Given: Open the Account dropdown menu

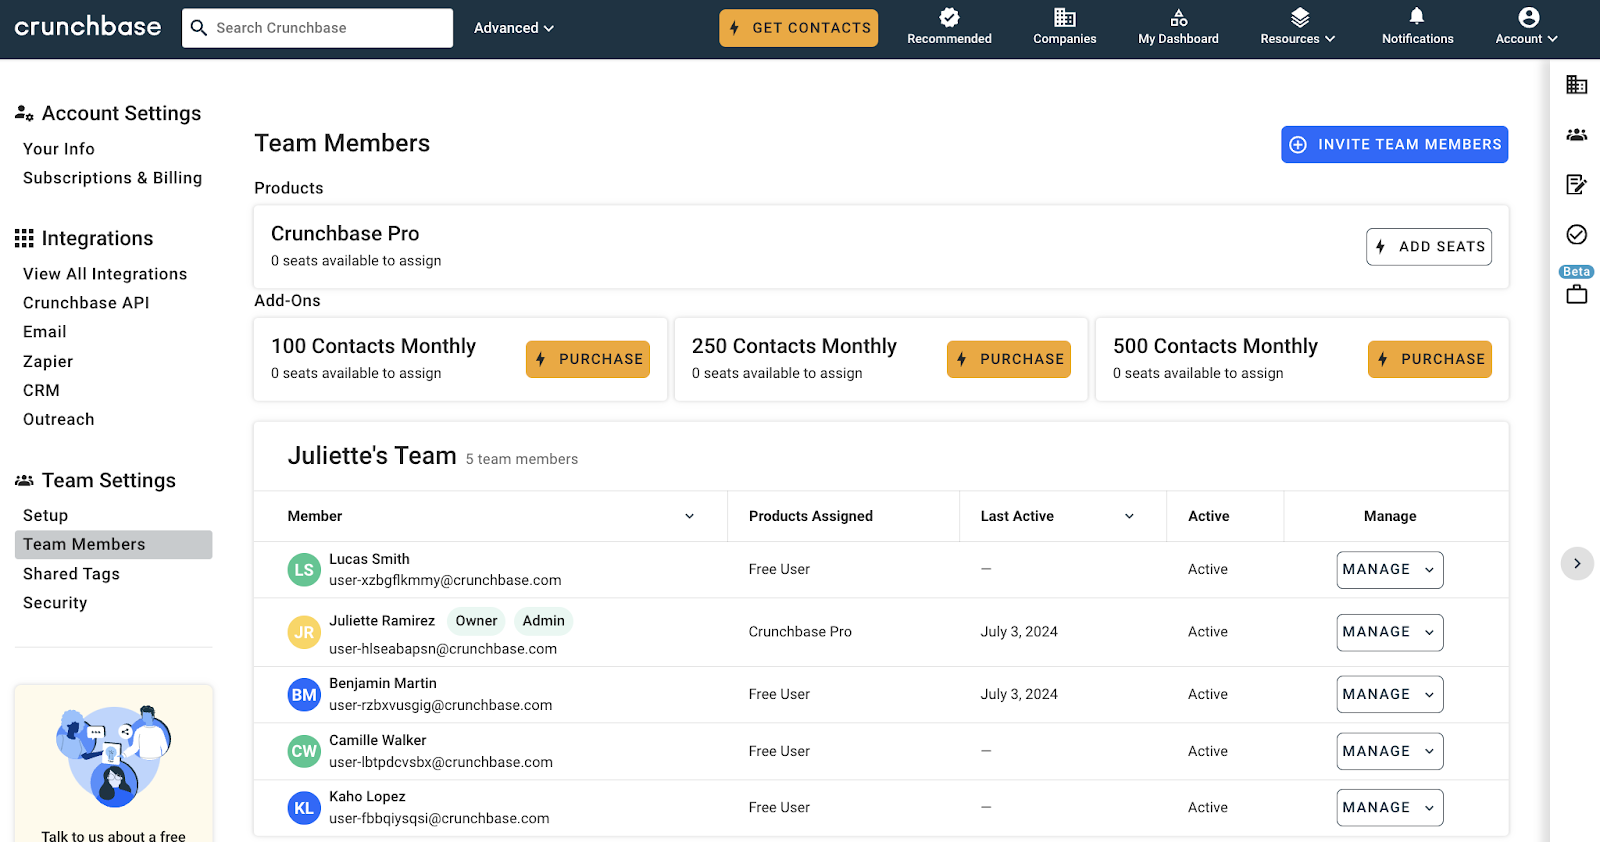Looking at the screenshot, I should 1527,27.
